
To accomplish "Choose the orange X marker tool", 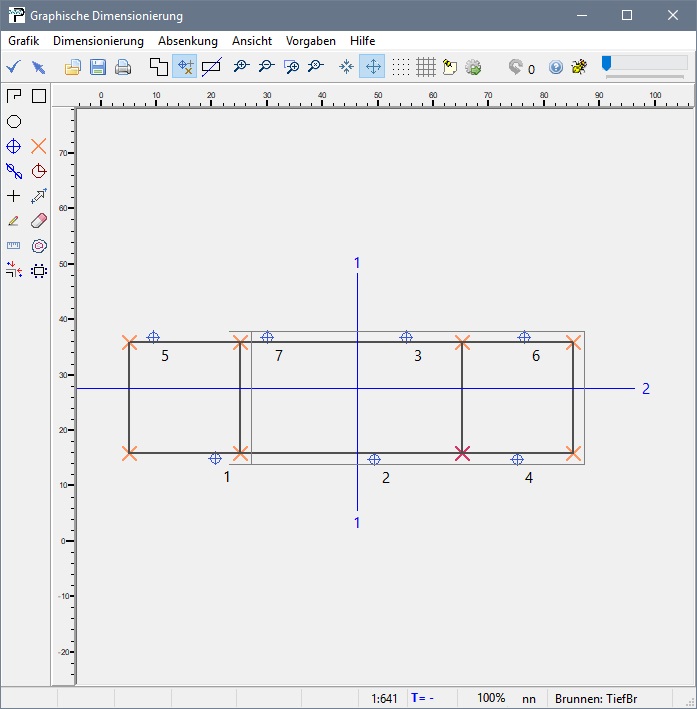I will coord(39,146).
